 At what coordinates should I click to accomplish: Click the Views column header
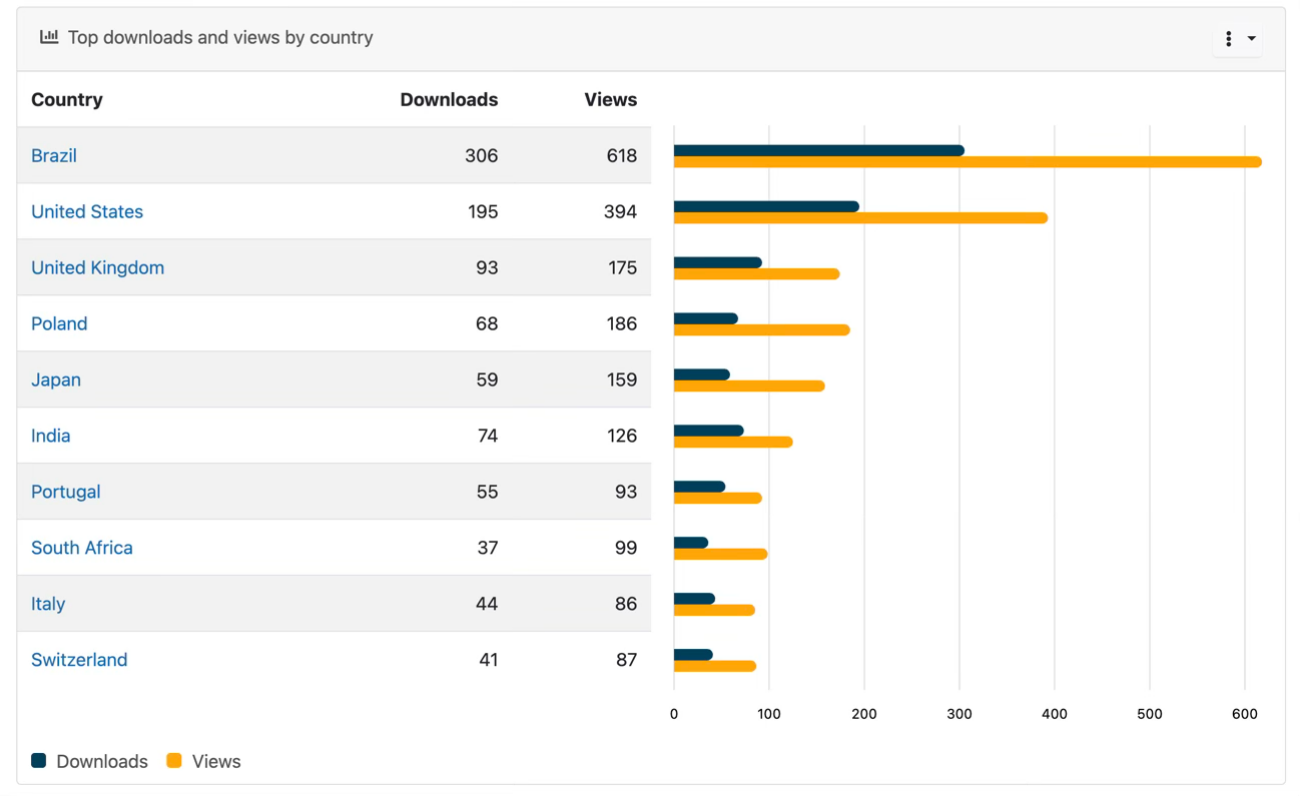[x=610, y=100]
